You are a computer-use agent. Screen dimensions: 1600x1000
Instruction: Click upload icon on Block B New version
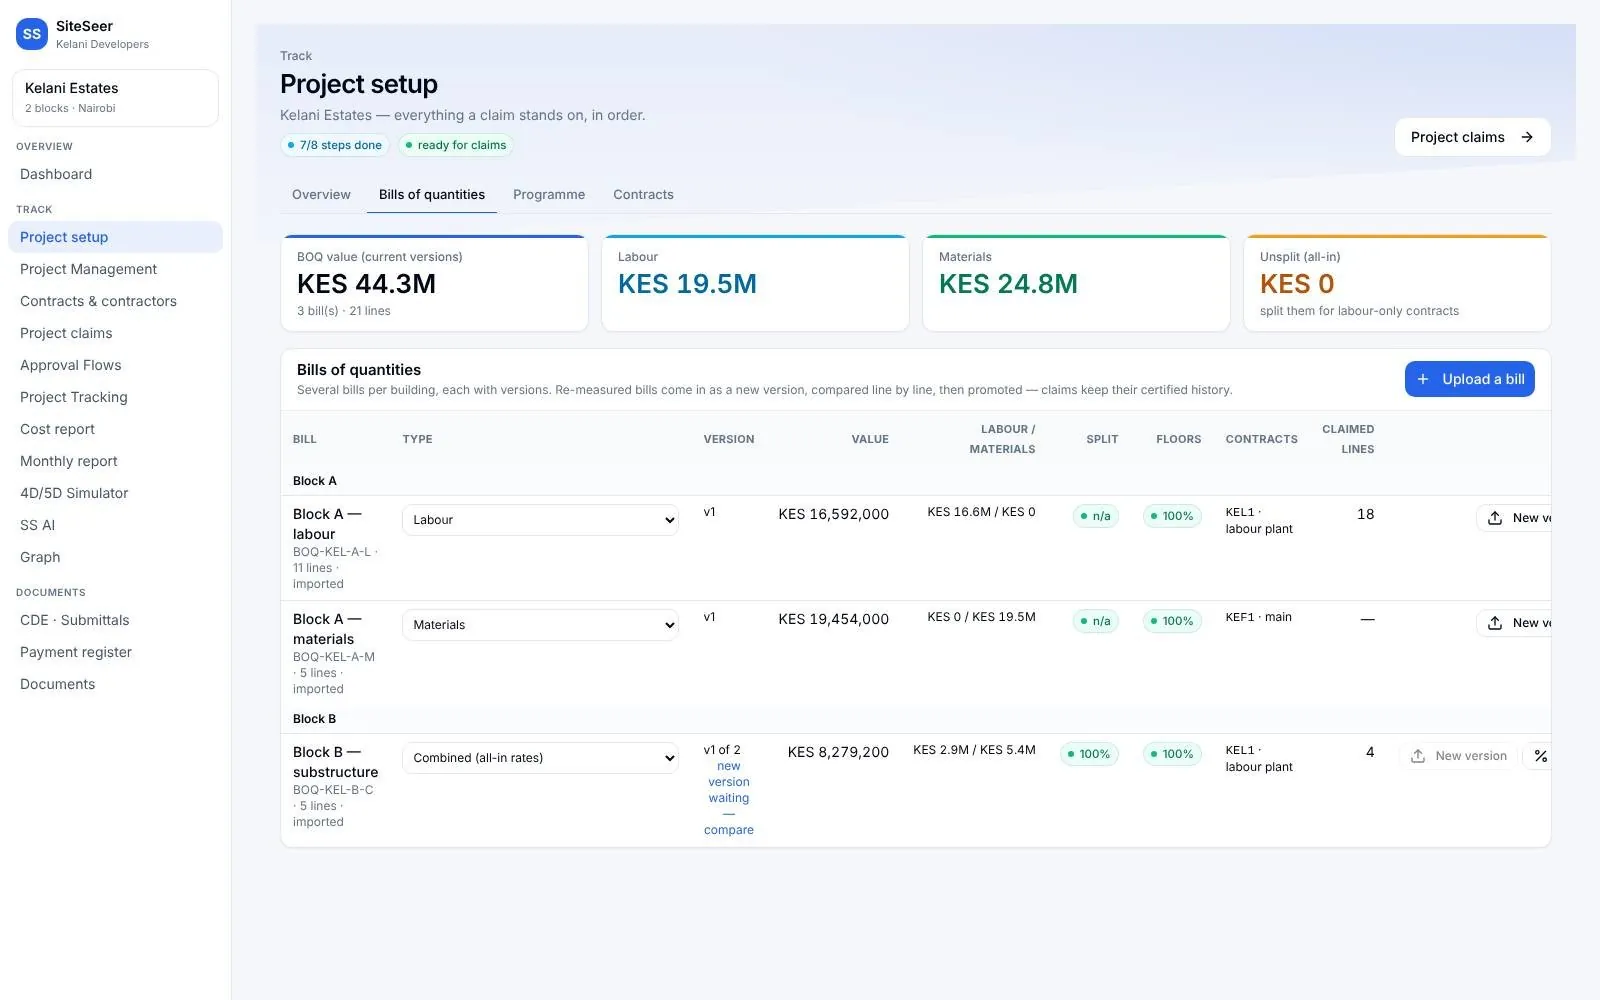click(x=1418, y=756)
